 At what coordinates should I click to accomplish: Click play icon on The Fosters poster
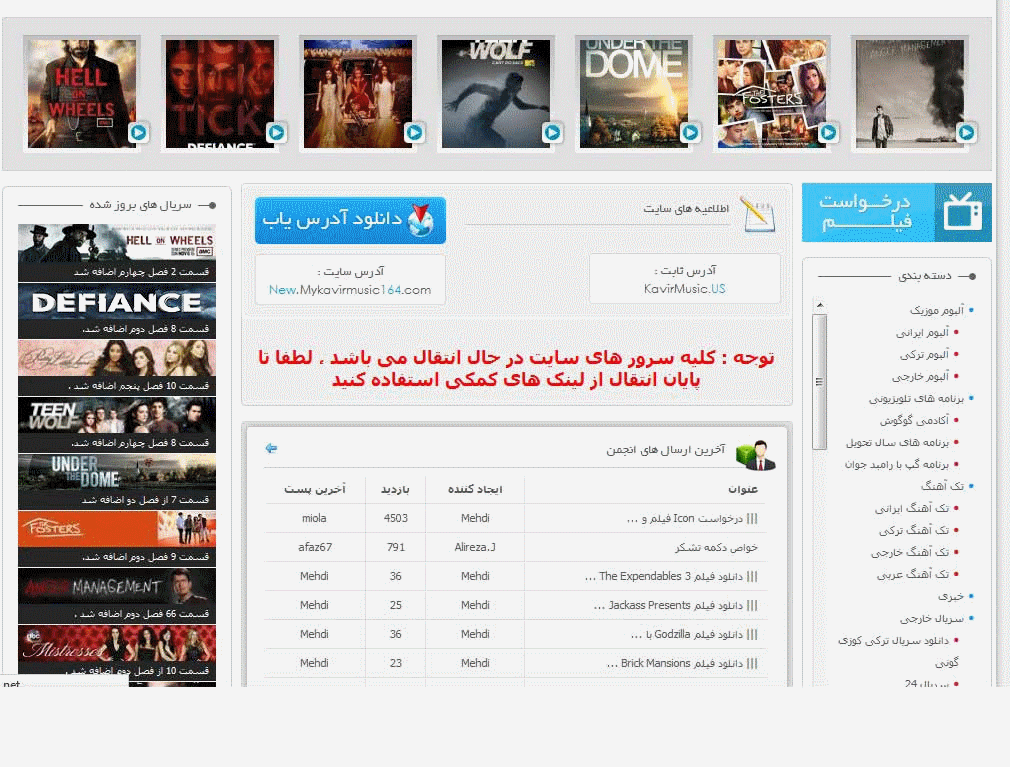point(828,133)
